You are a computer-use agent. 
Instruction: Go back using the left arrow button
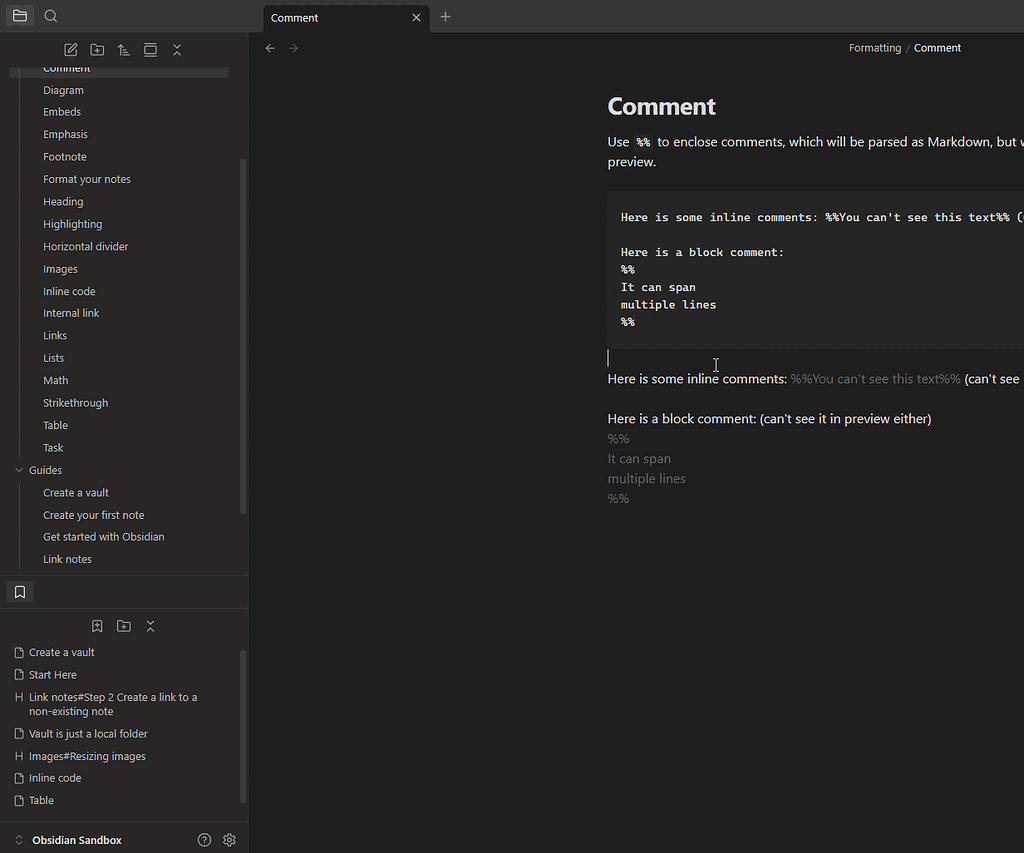tap(269, 47)
